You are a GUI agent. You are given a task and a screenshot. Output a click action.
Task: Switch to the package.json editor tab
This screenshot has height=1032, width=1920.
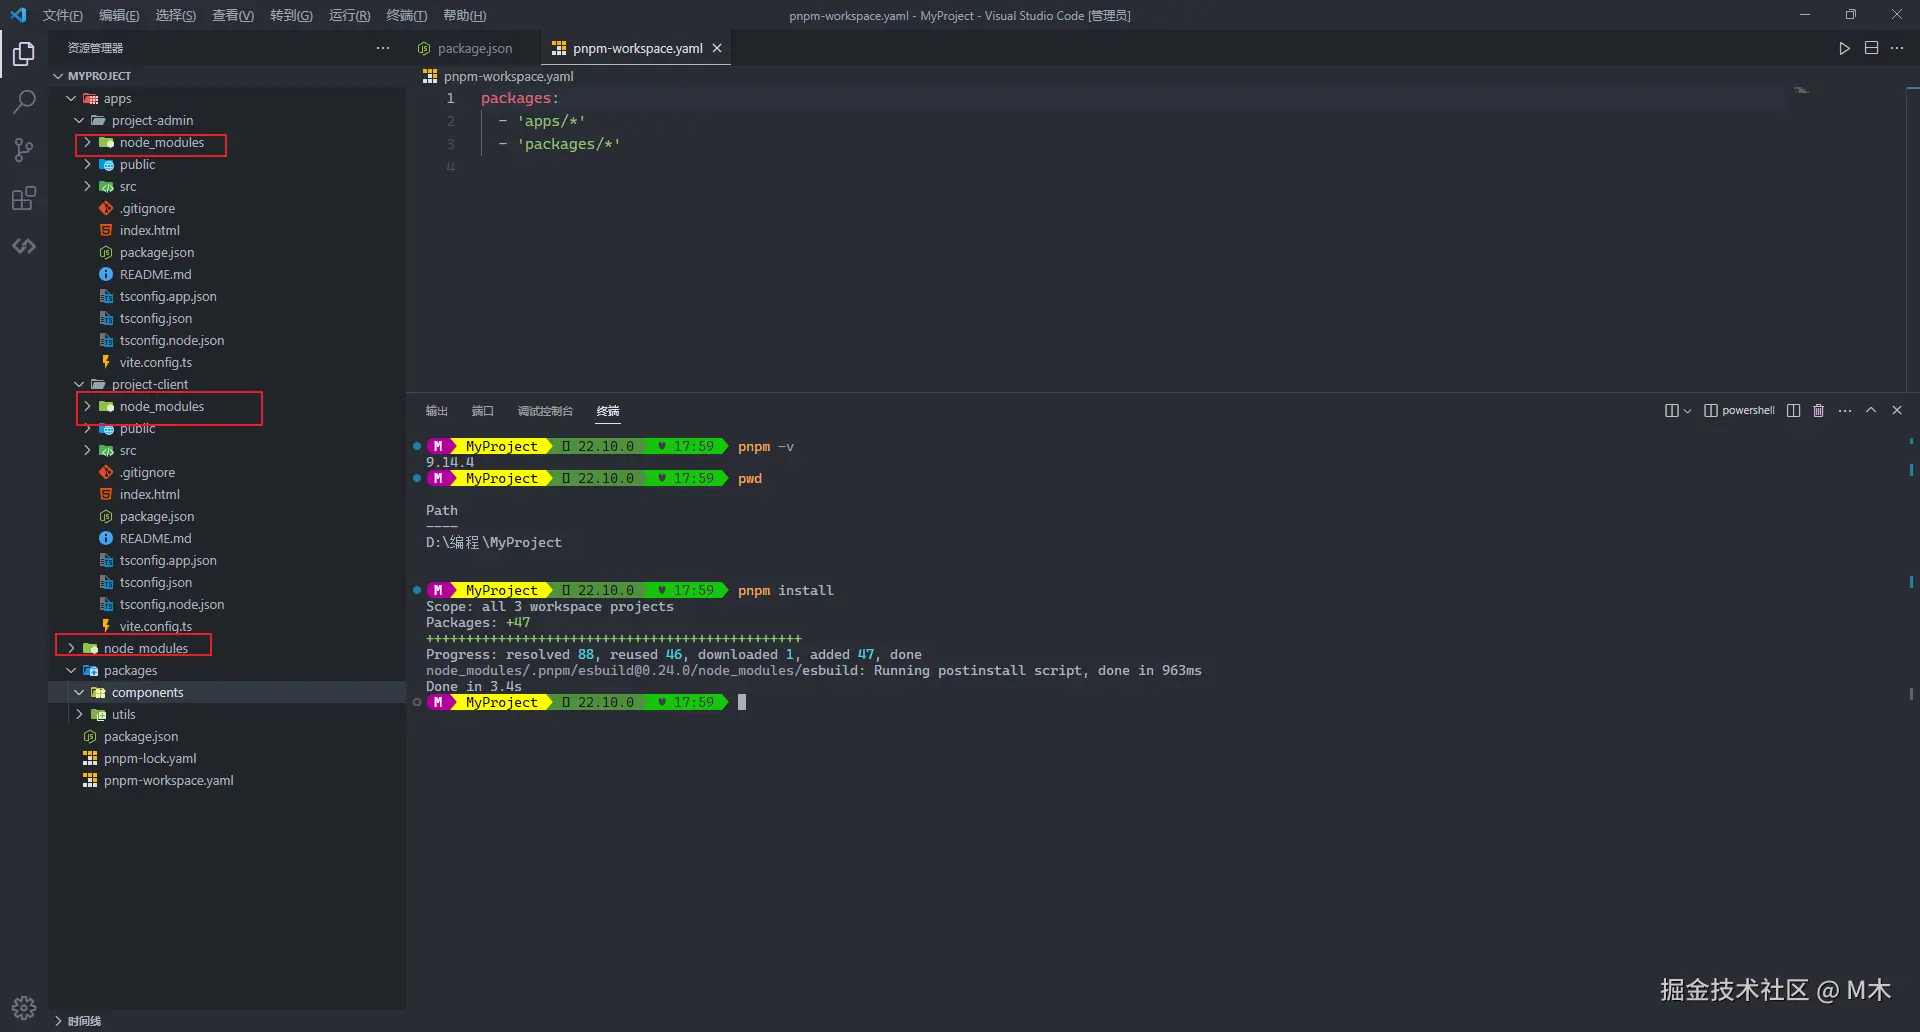coord(474,48)
